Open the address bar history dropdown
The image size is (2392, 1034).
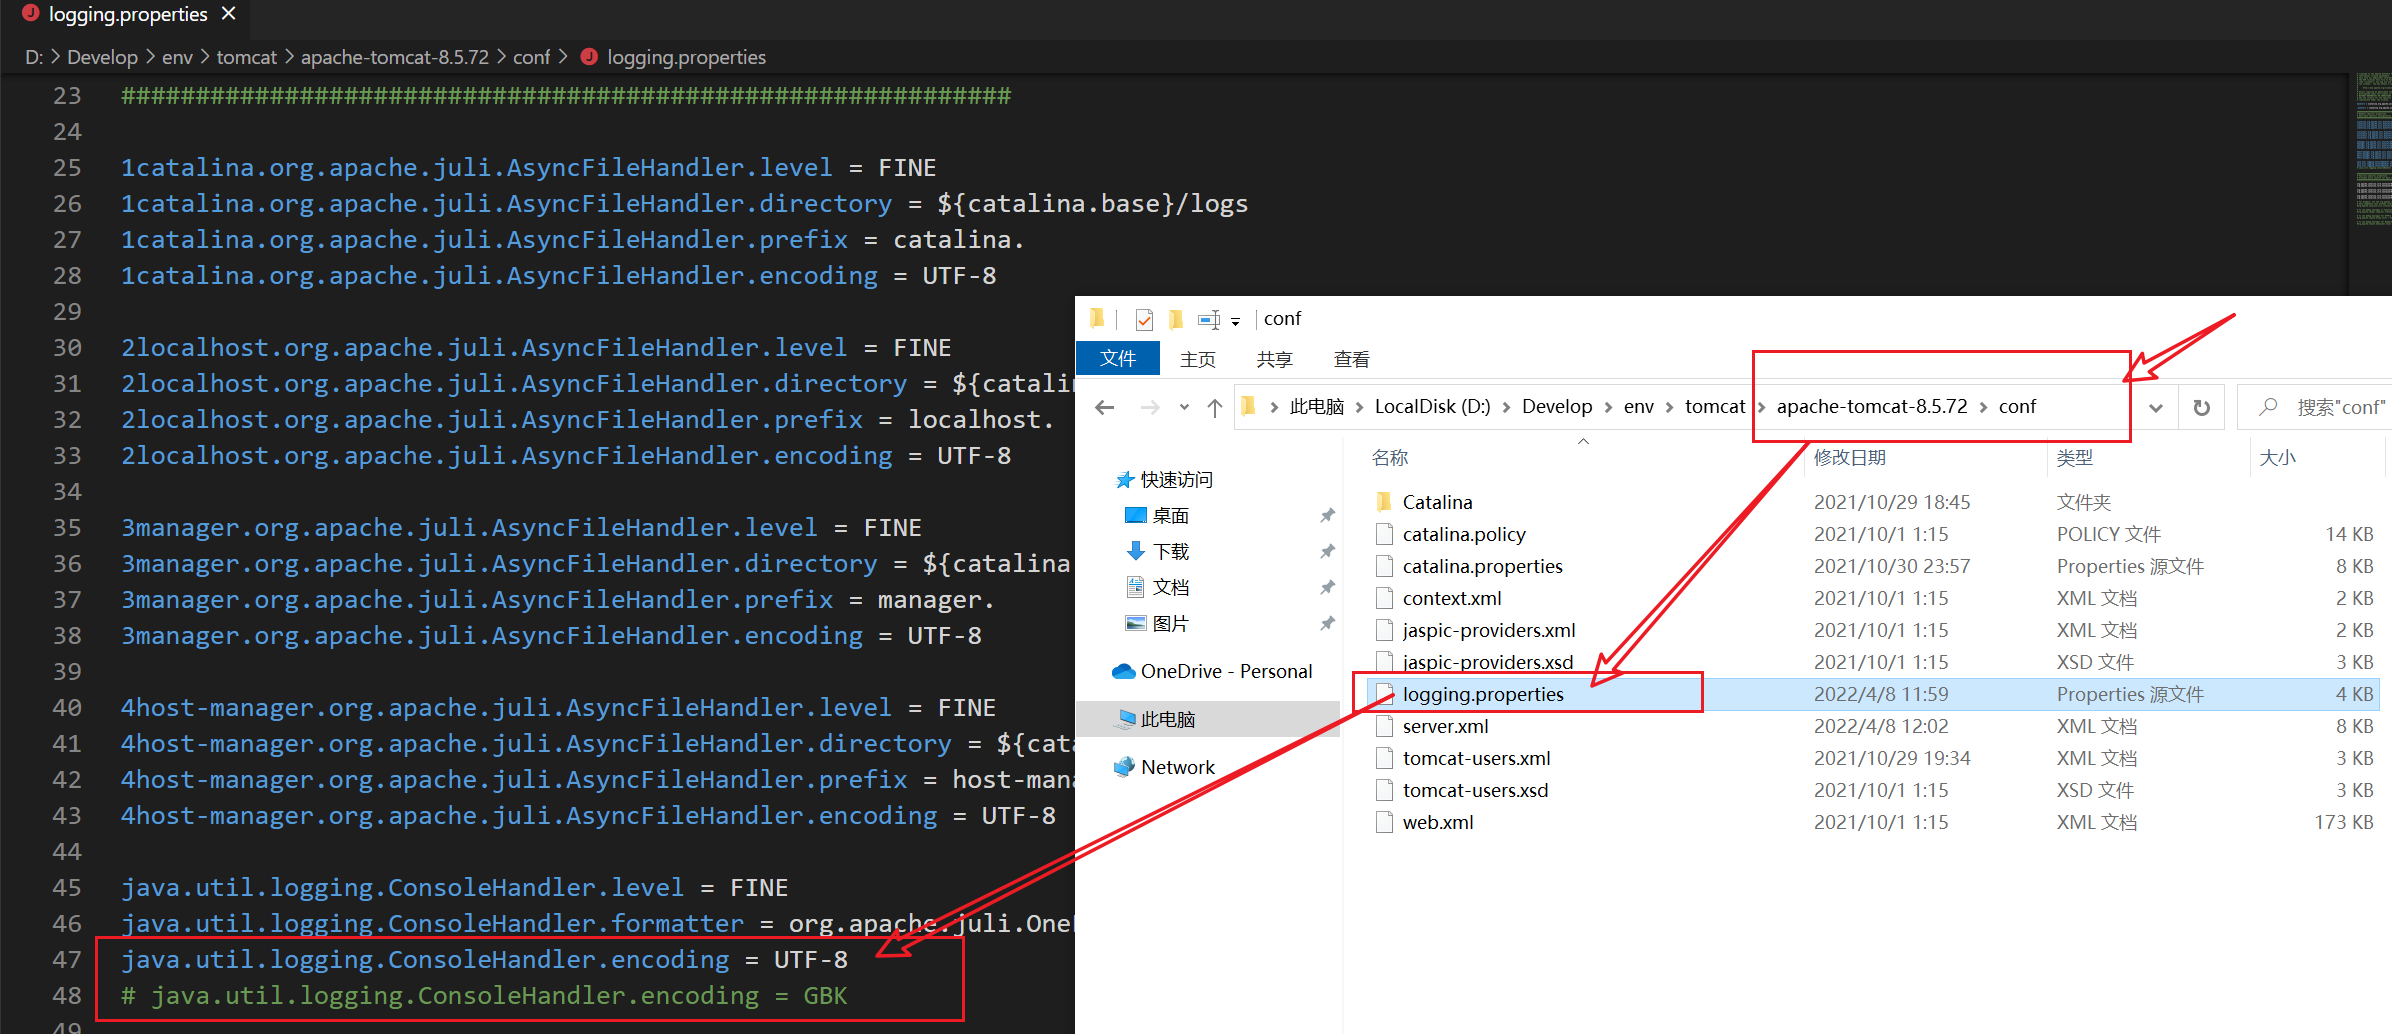click(2156, 408)
